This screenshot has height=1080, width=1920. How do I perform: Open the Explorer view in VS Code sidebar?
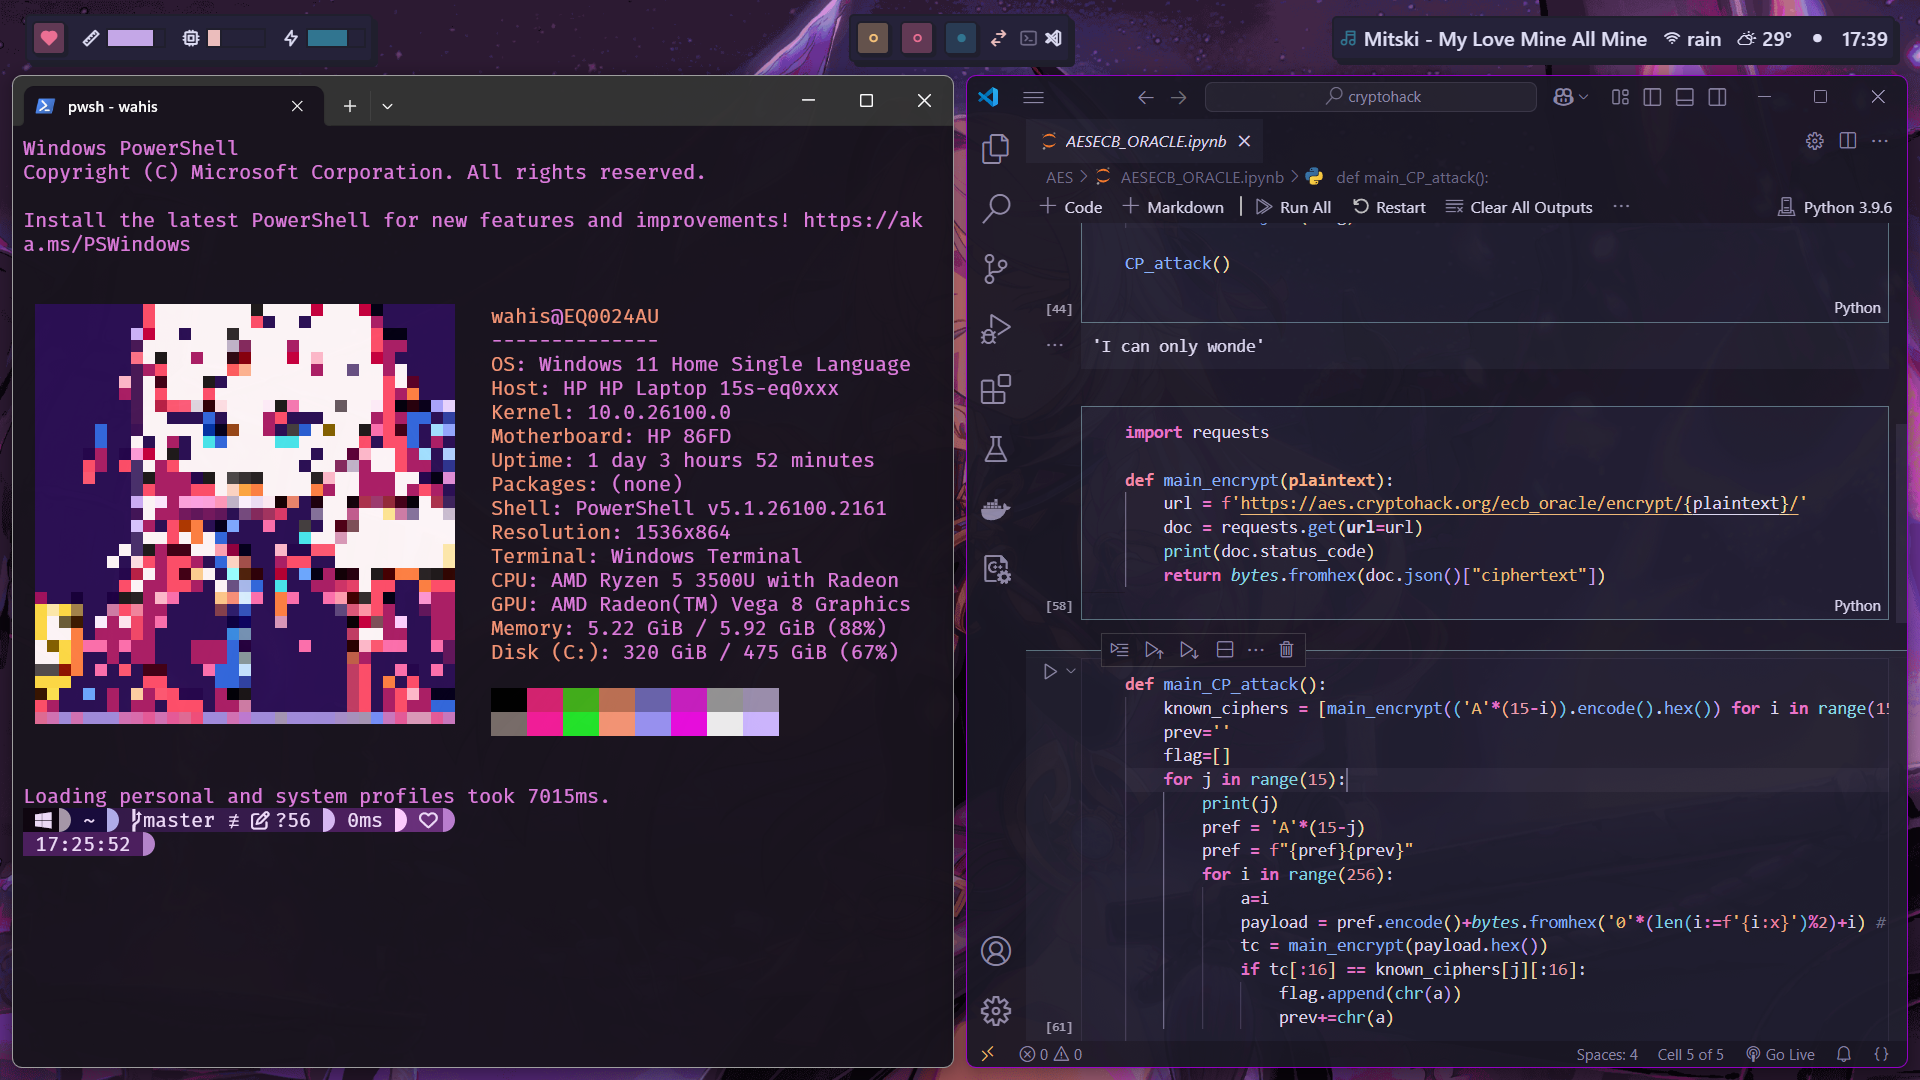996,148
